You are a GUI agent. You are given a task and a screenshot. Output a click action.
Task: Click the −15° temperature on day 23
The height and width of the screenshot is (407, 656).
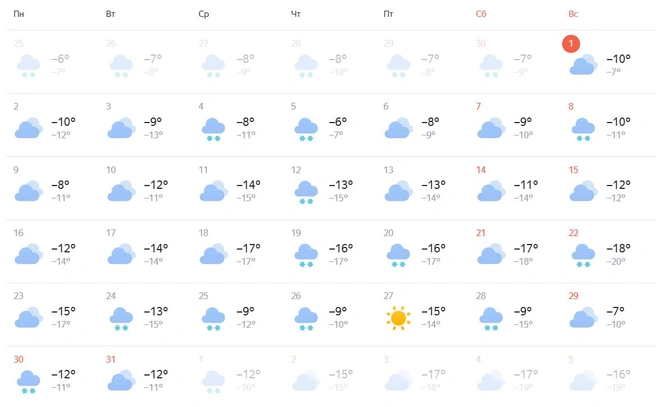62,311
